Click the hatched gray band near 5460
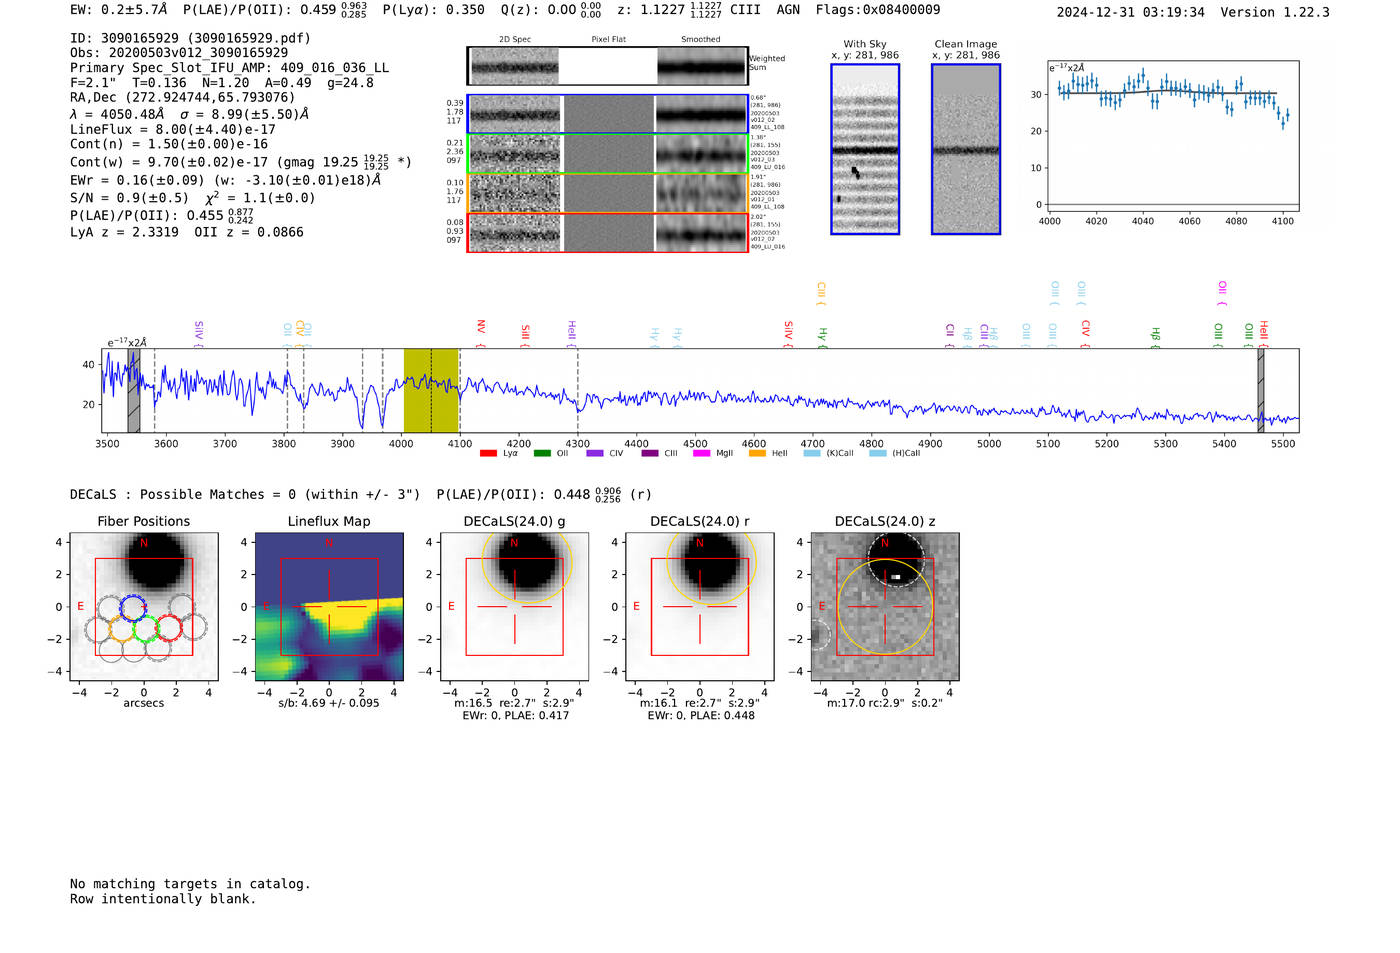Image resolution: width=1400 pixels, height=953 pixels. pos(1261,390)
